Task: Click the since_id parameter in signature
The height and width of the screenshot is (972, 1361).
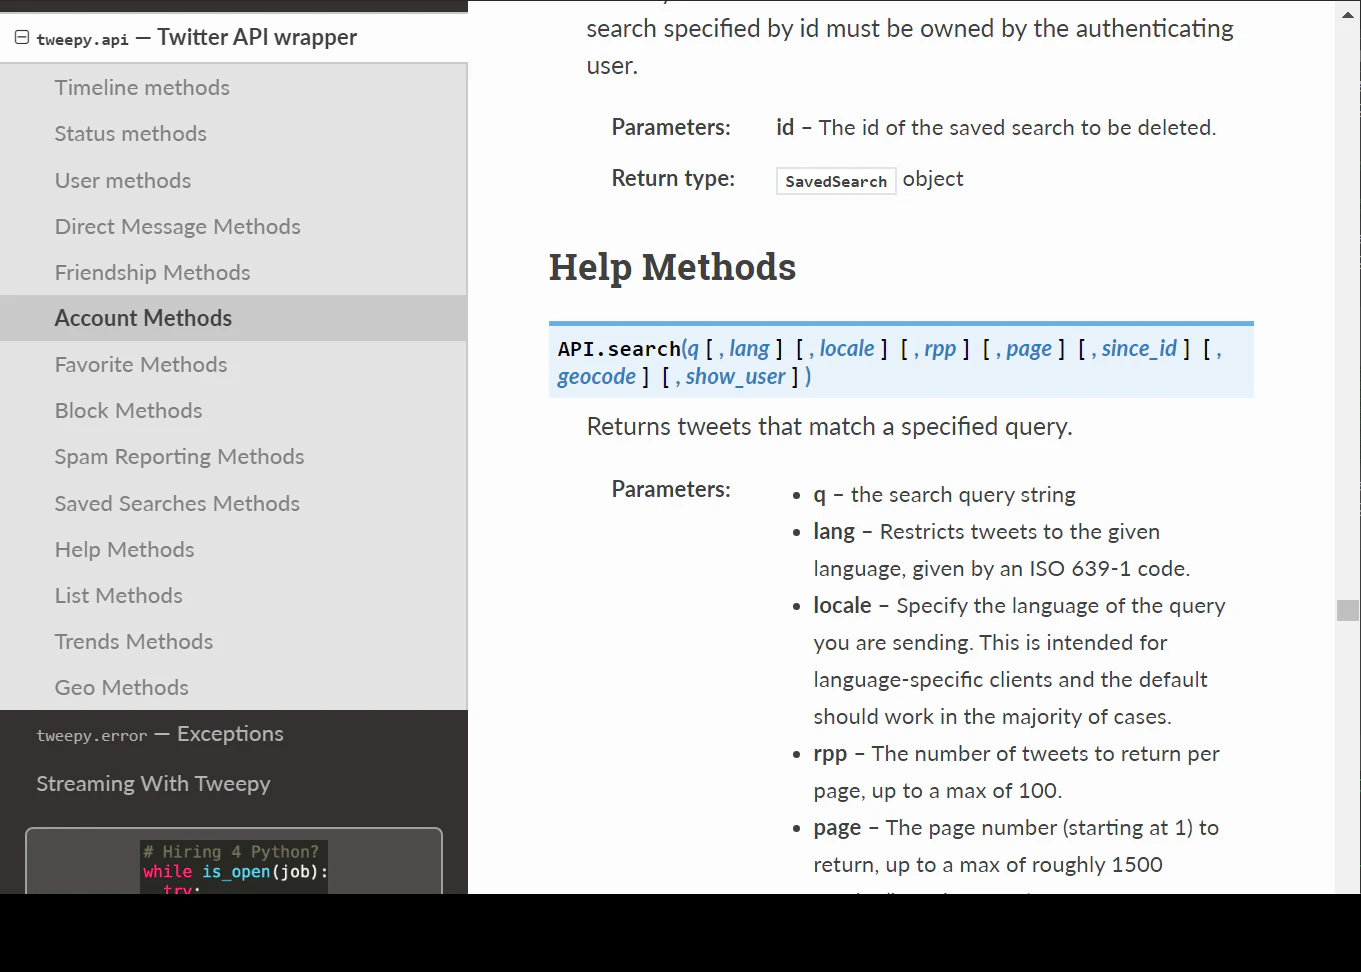Action: (x=1140, y=349)
